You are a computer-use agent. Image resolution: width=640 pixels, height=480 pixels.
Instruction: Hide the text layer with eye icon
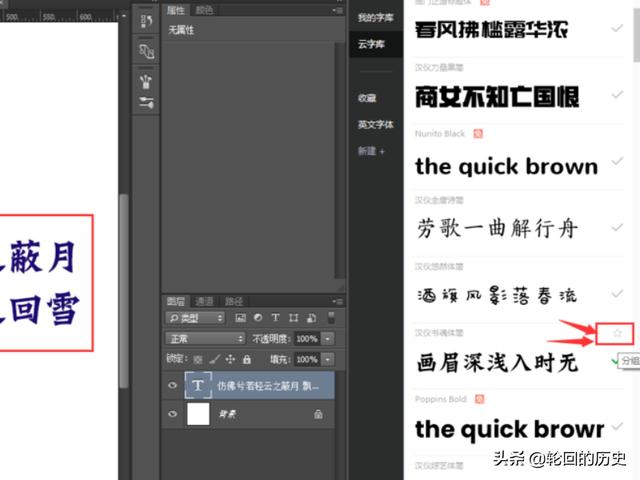[x=173, y=384]
